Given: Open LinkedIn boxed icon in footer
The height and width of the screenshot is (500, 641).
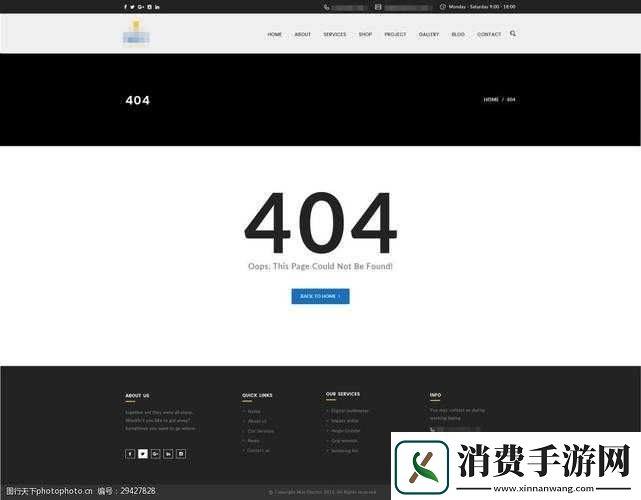Looking at the screenshot, I should click(168, 454).
